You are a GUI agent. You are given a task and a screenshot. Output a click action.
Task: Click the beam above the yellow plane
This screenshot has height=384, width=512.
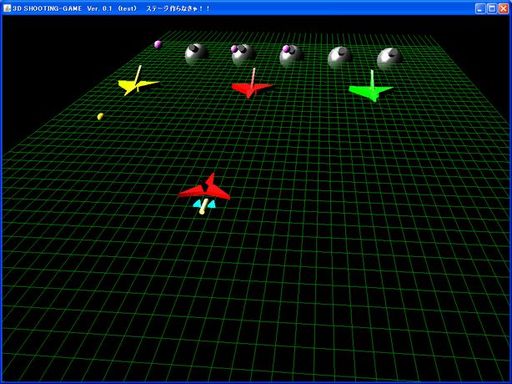tap(138, 74)
